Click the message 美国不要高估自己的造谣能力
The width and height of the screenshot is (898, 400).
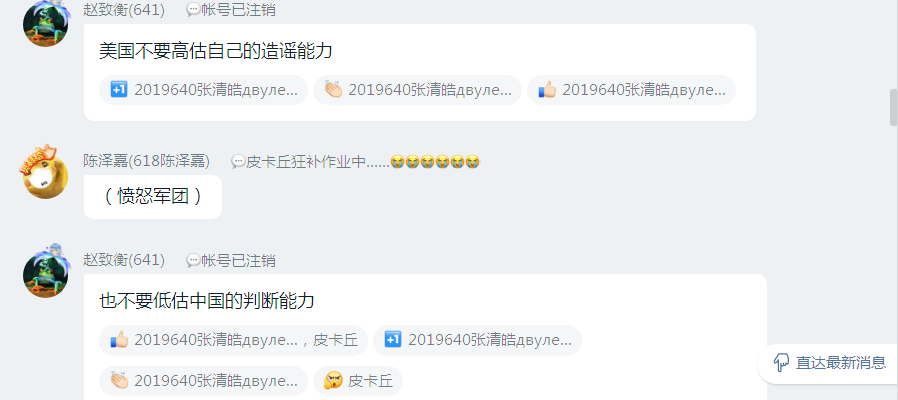pos(215,51)
